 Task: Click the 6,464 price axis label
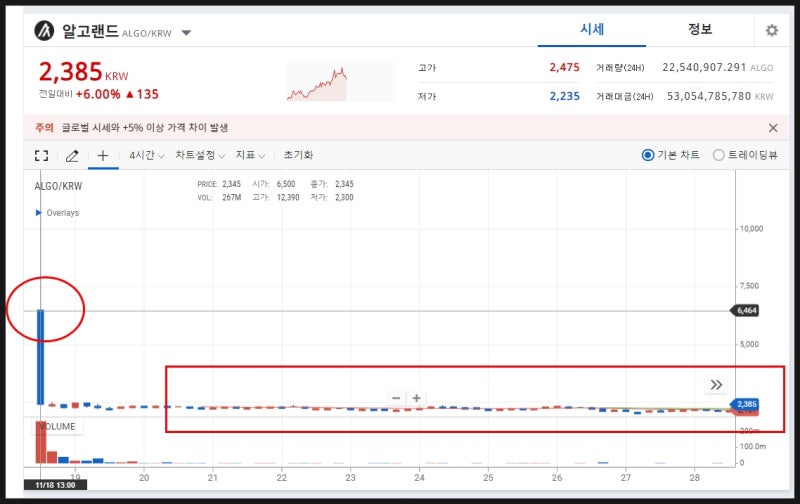click(x=746, y=311)
